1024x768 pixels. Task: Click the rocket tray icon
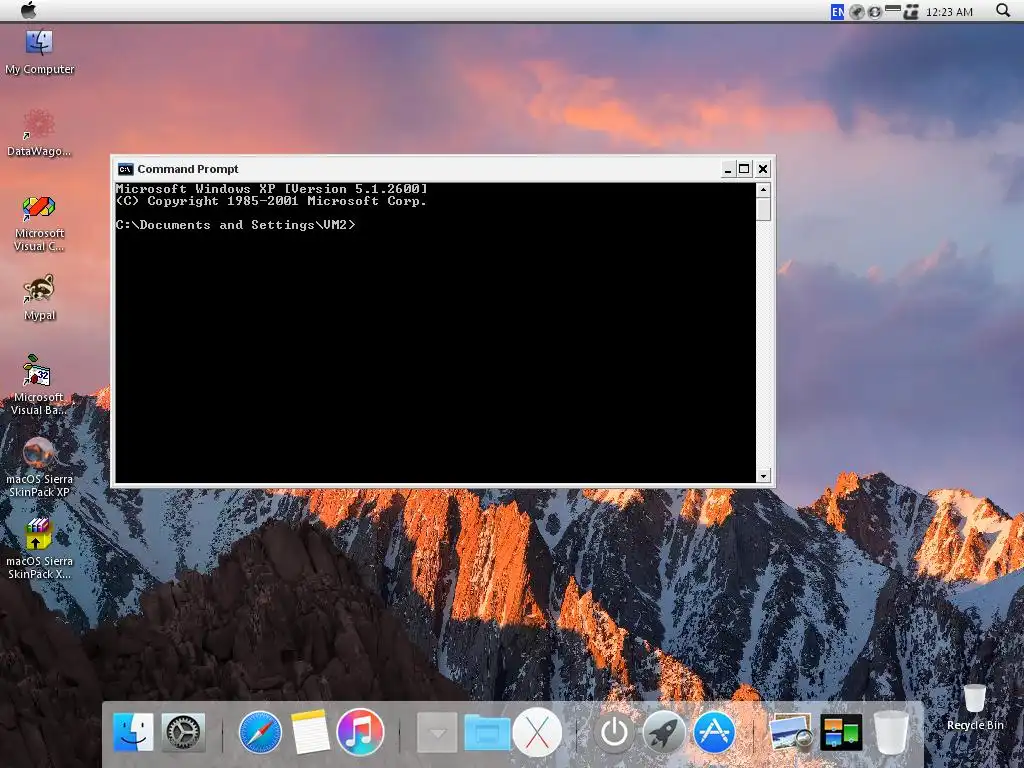[857, 12]
